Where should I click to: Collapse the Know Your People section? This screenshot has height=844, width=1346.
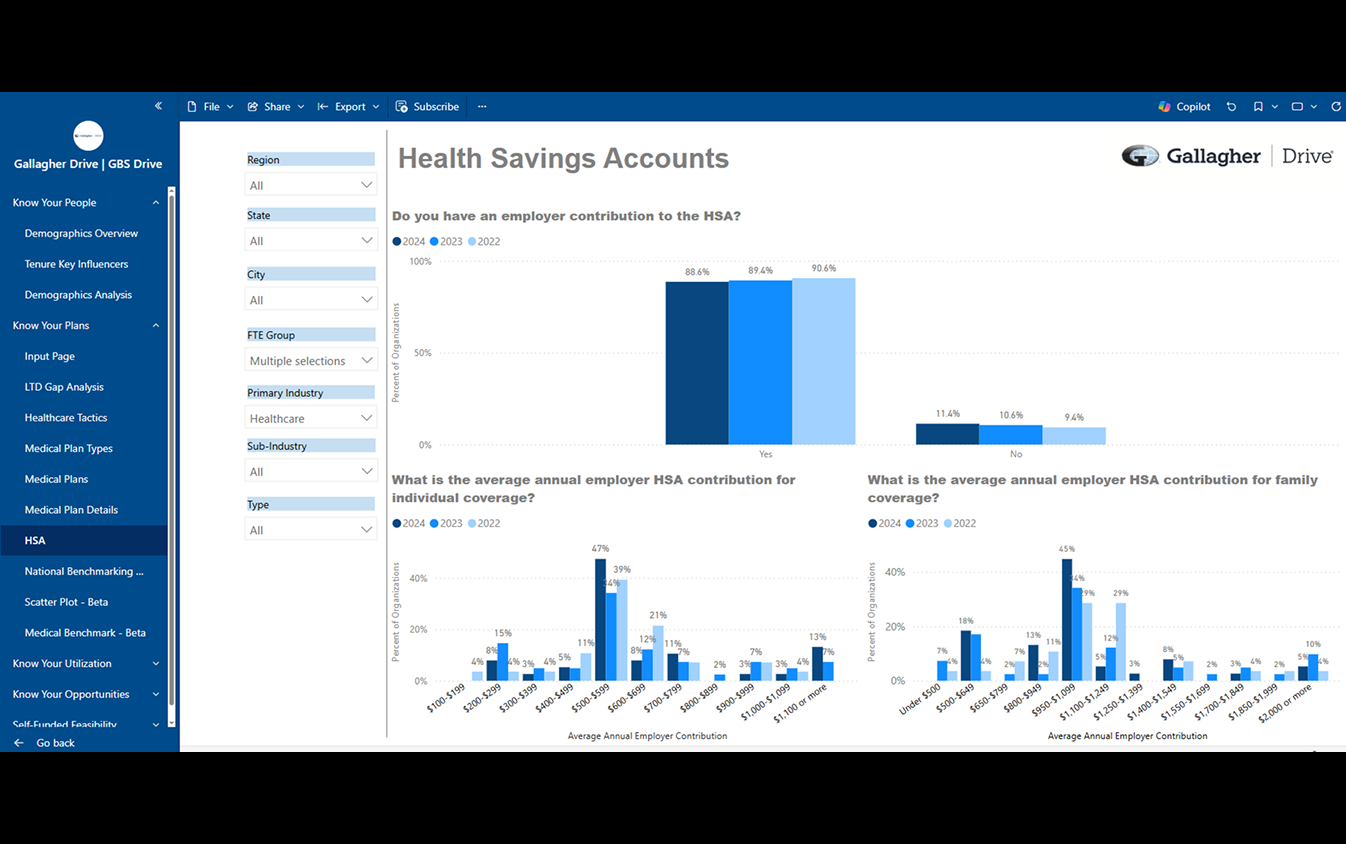pos(155,203)
